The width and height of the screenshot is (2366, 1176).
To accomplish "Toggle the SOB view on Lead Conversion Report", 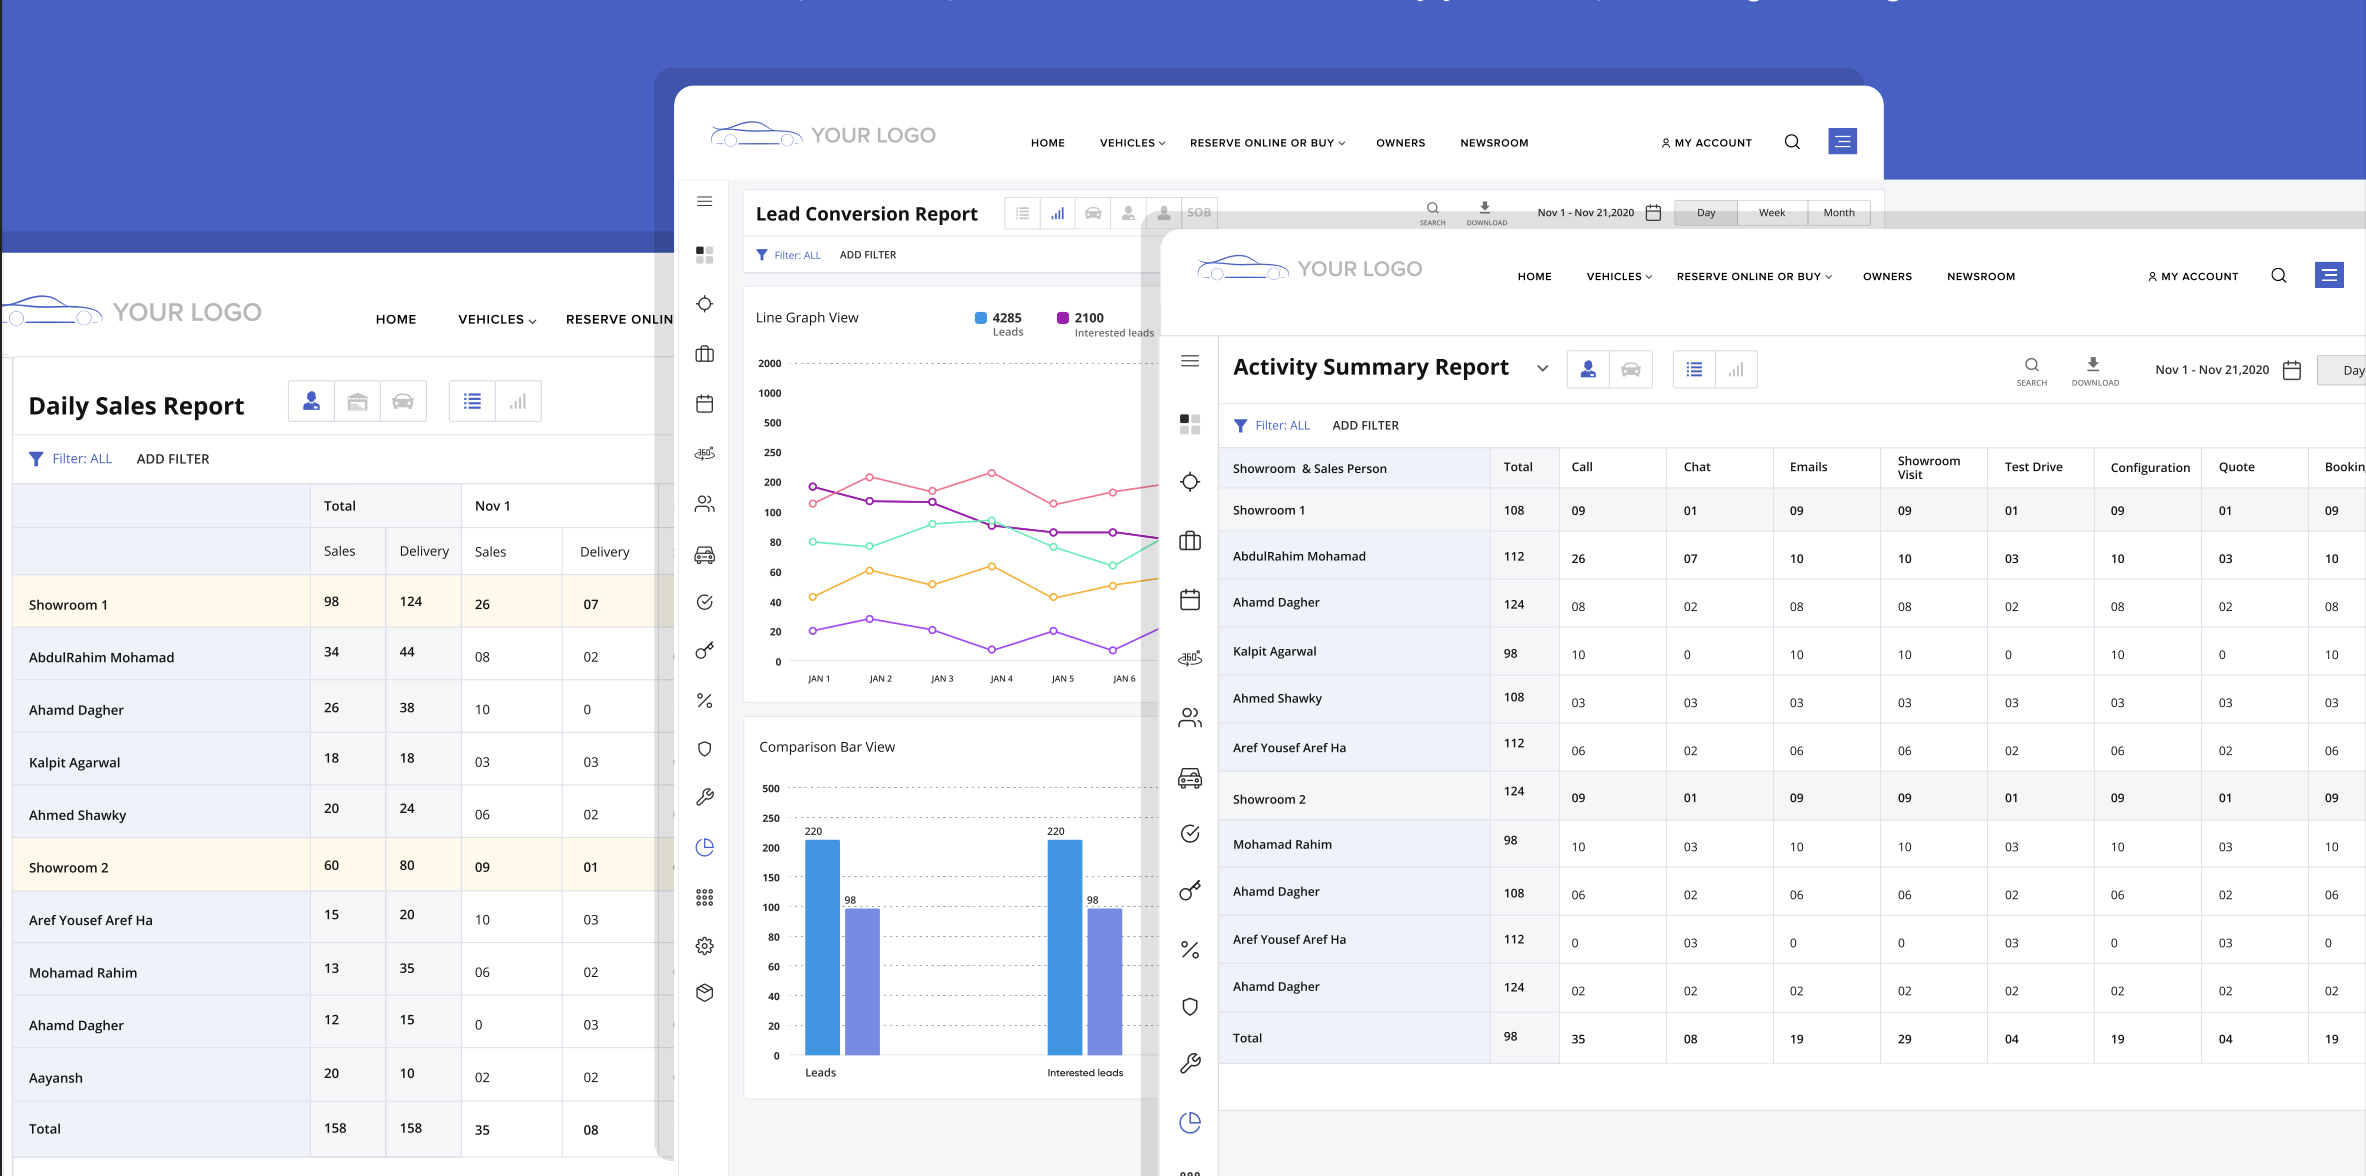I will [1199, 213].
